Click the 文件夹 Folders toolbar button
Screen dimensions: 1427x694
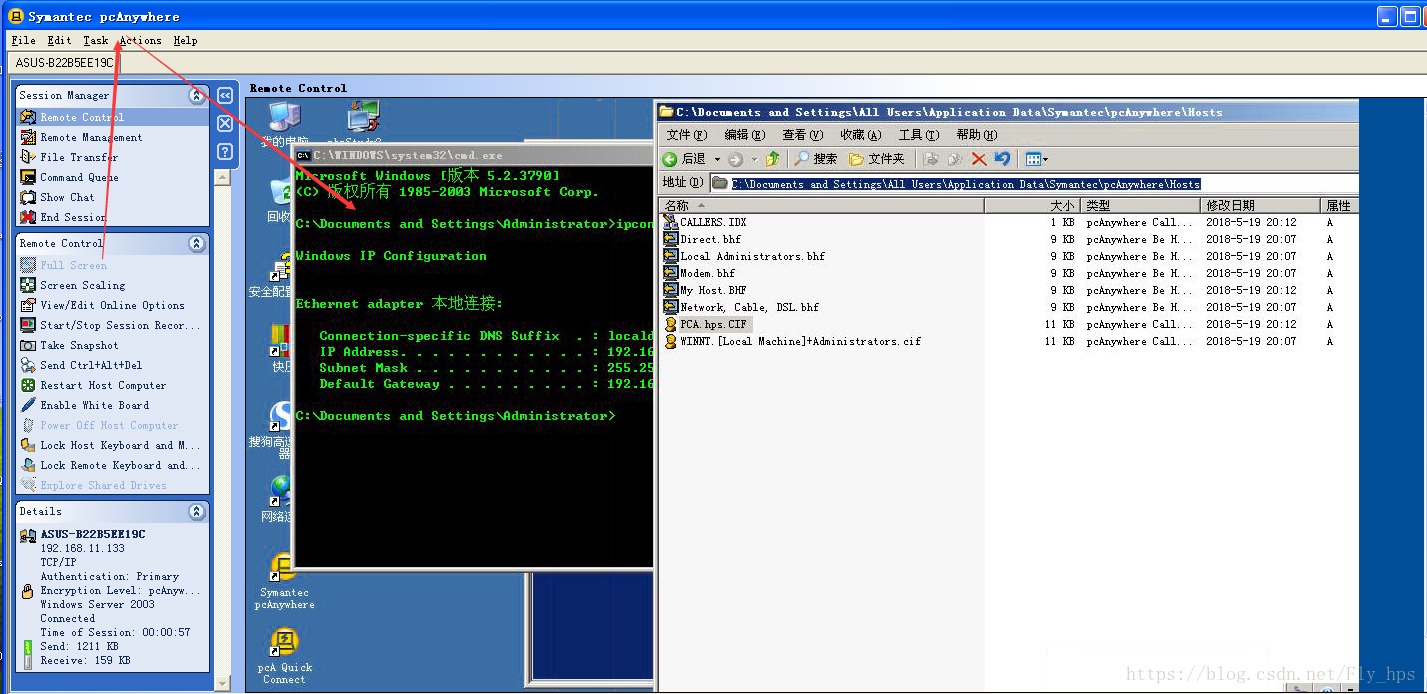click(x=876, y=159)
